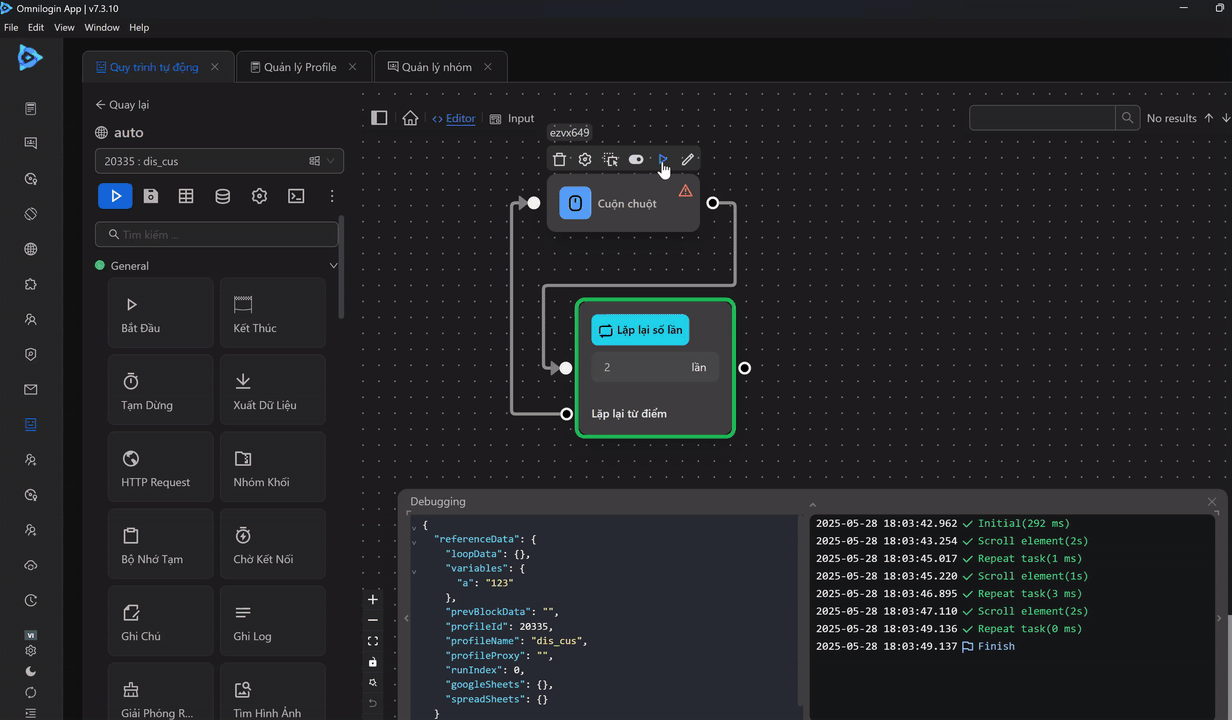Delete the Cuộn chuột block via trash icon

559,160
